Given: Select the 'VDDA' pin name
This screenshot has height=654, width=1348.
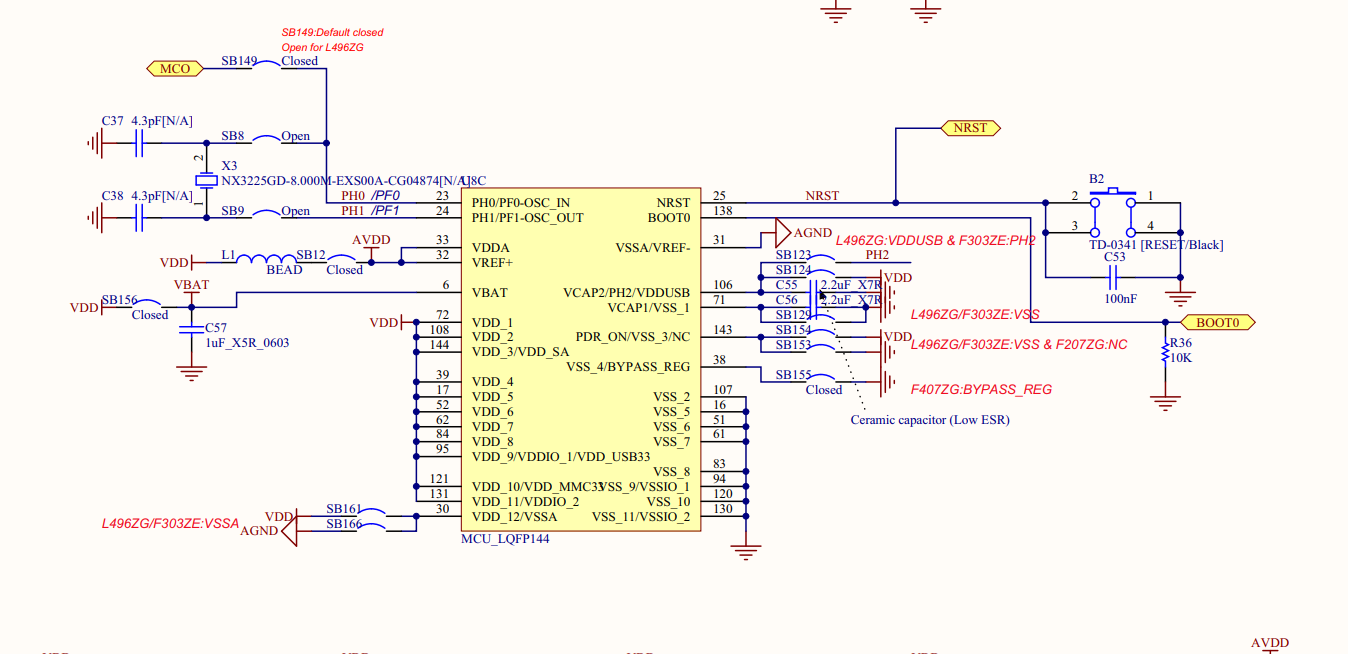Looking at the screenshot, I should [x=490, y=248].
